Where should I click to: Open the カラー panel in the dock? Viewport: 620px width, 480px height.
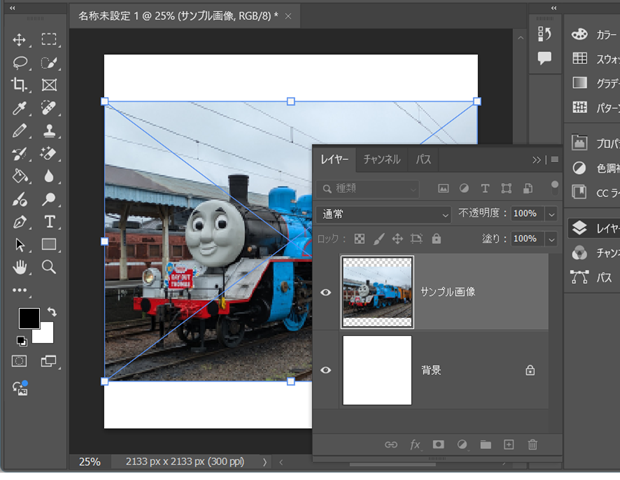click(x=594, y=34)
